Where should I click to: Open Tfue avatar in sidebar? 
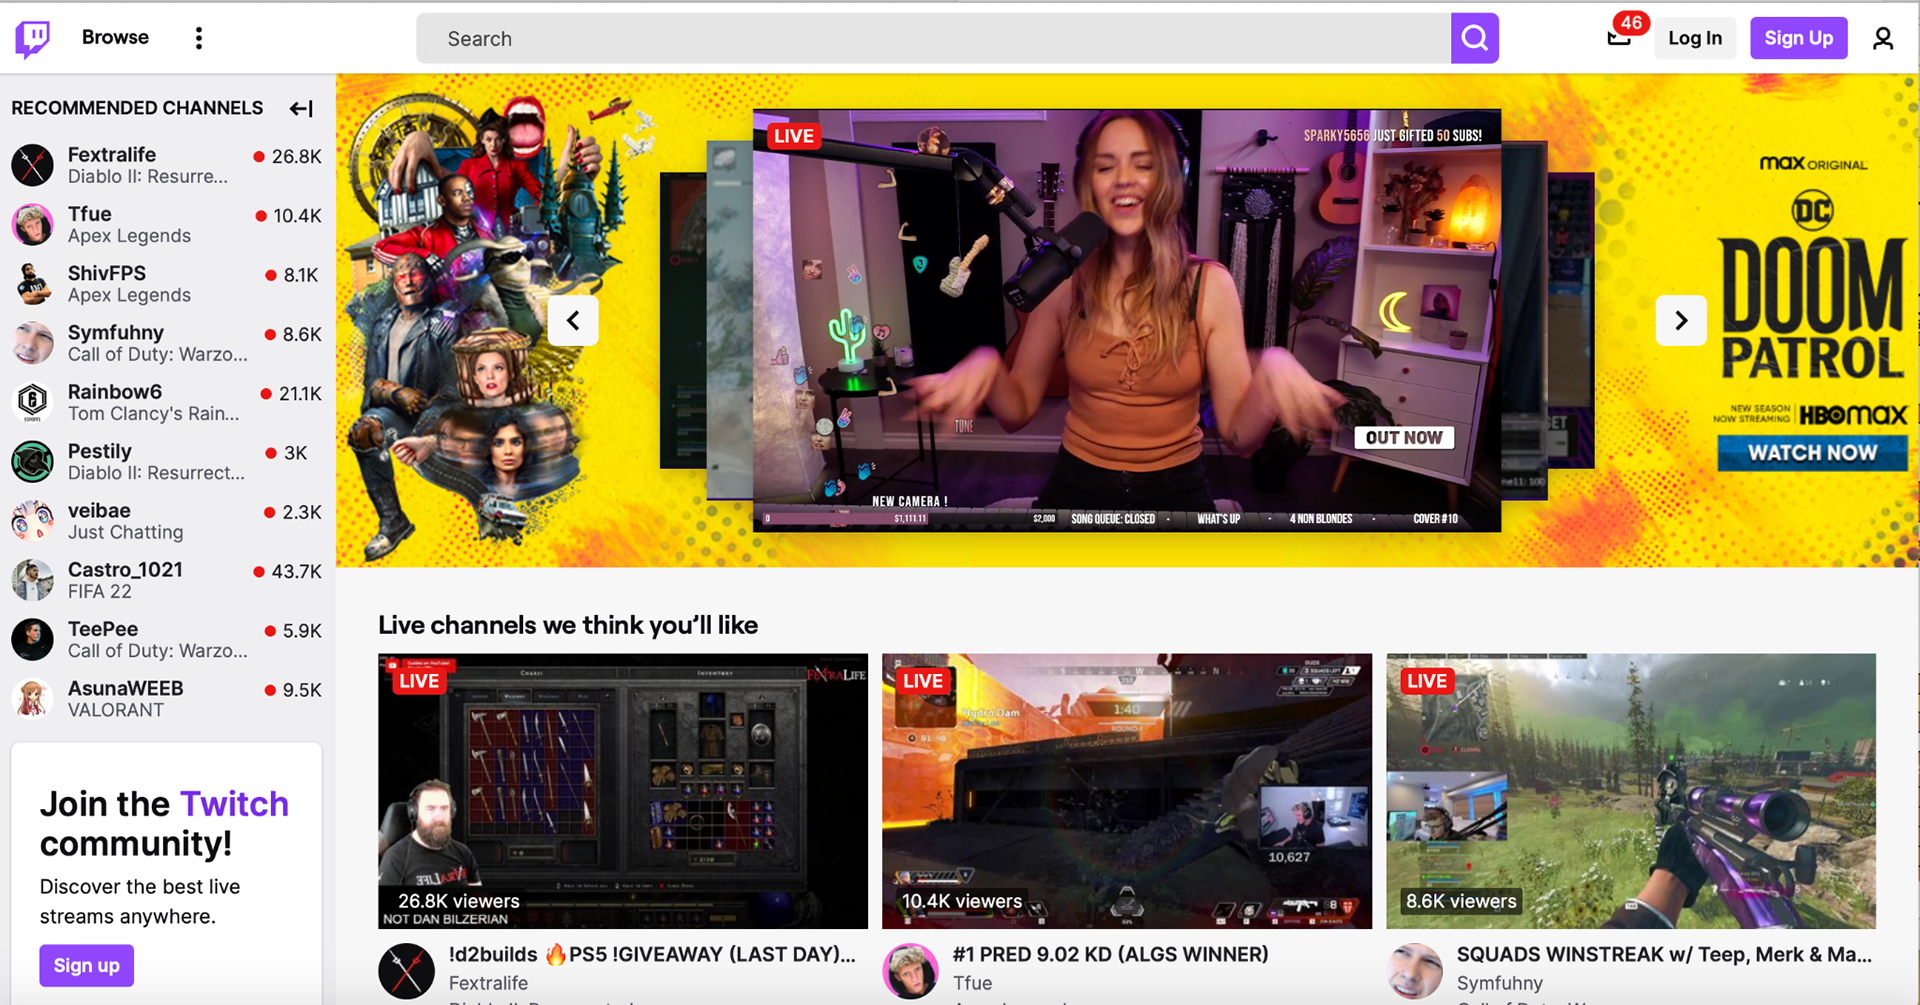[32, 225]
